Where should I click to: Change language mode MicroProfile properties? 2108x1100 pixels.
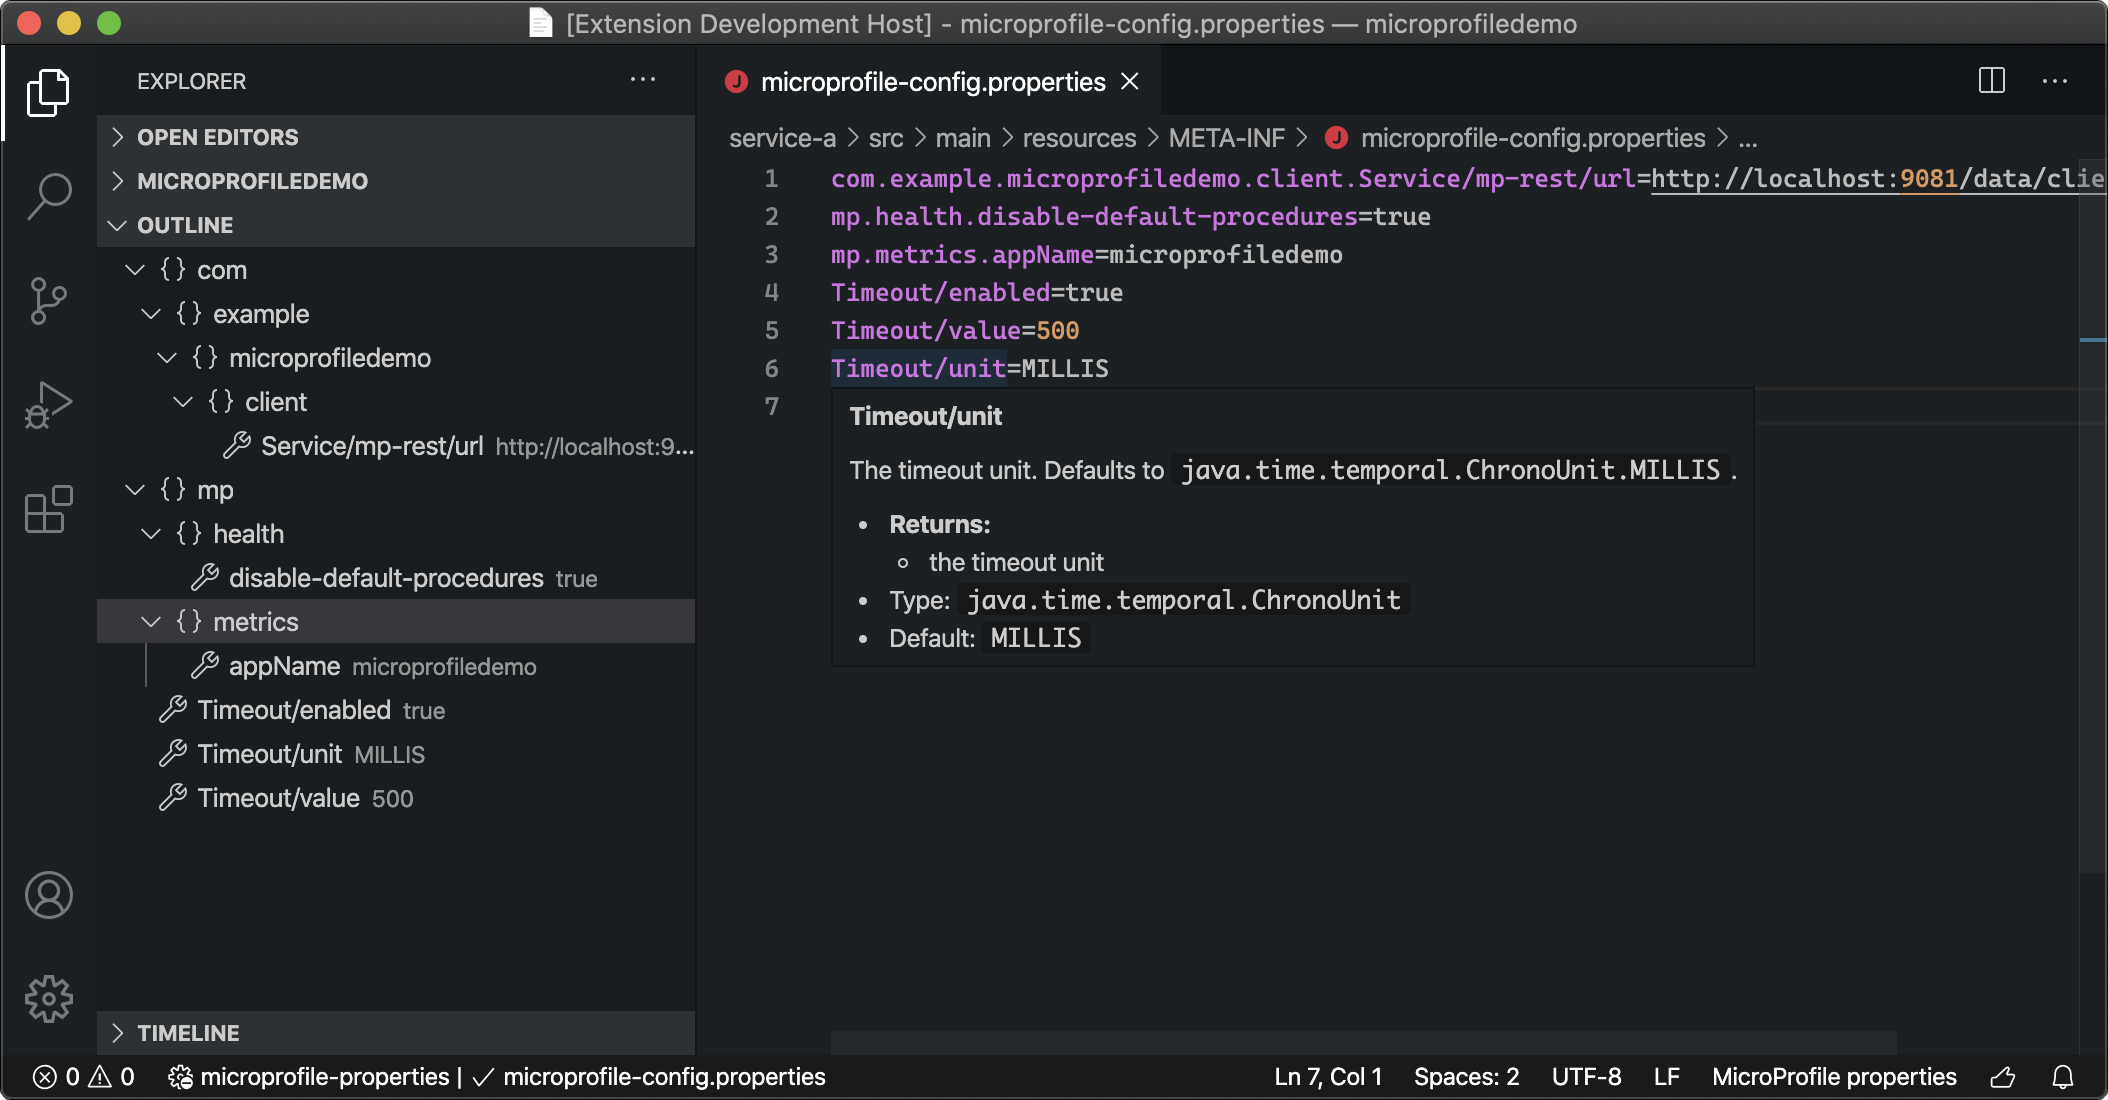(1833, 1077)
